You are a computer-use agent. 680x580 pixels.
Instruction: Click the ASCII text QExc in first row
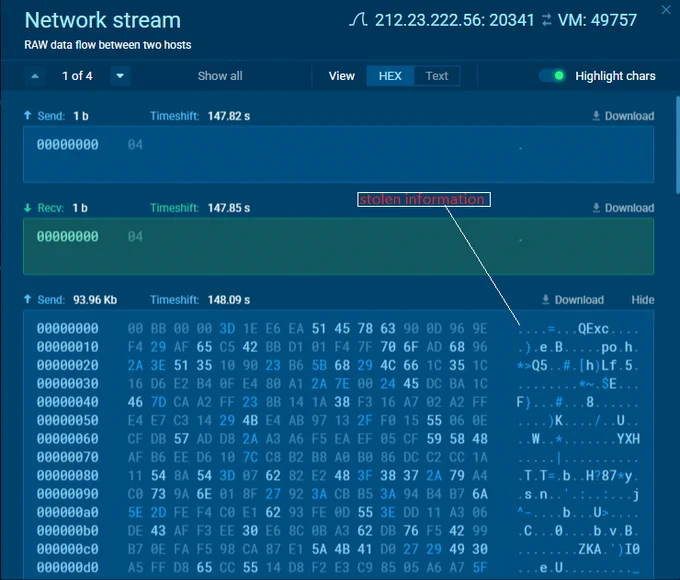pos(593,329)
